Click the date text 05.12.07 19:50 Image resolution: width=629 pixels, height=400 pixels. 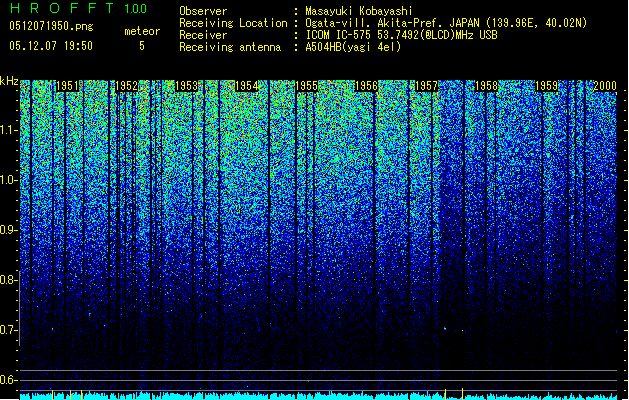point(51,46)
